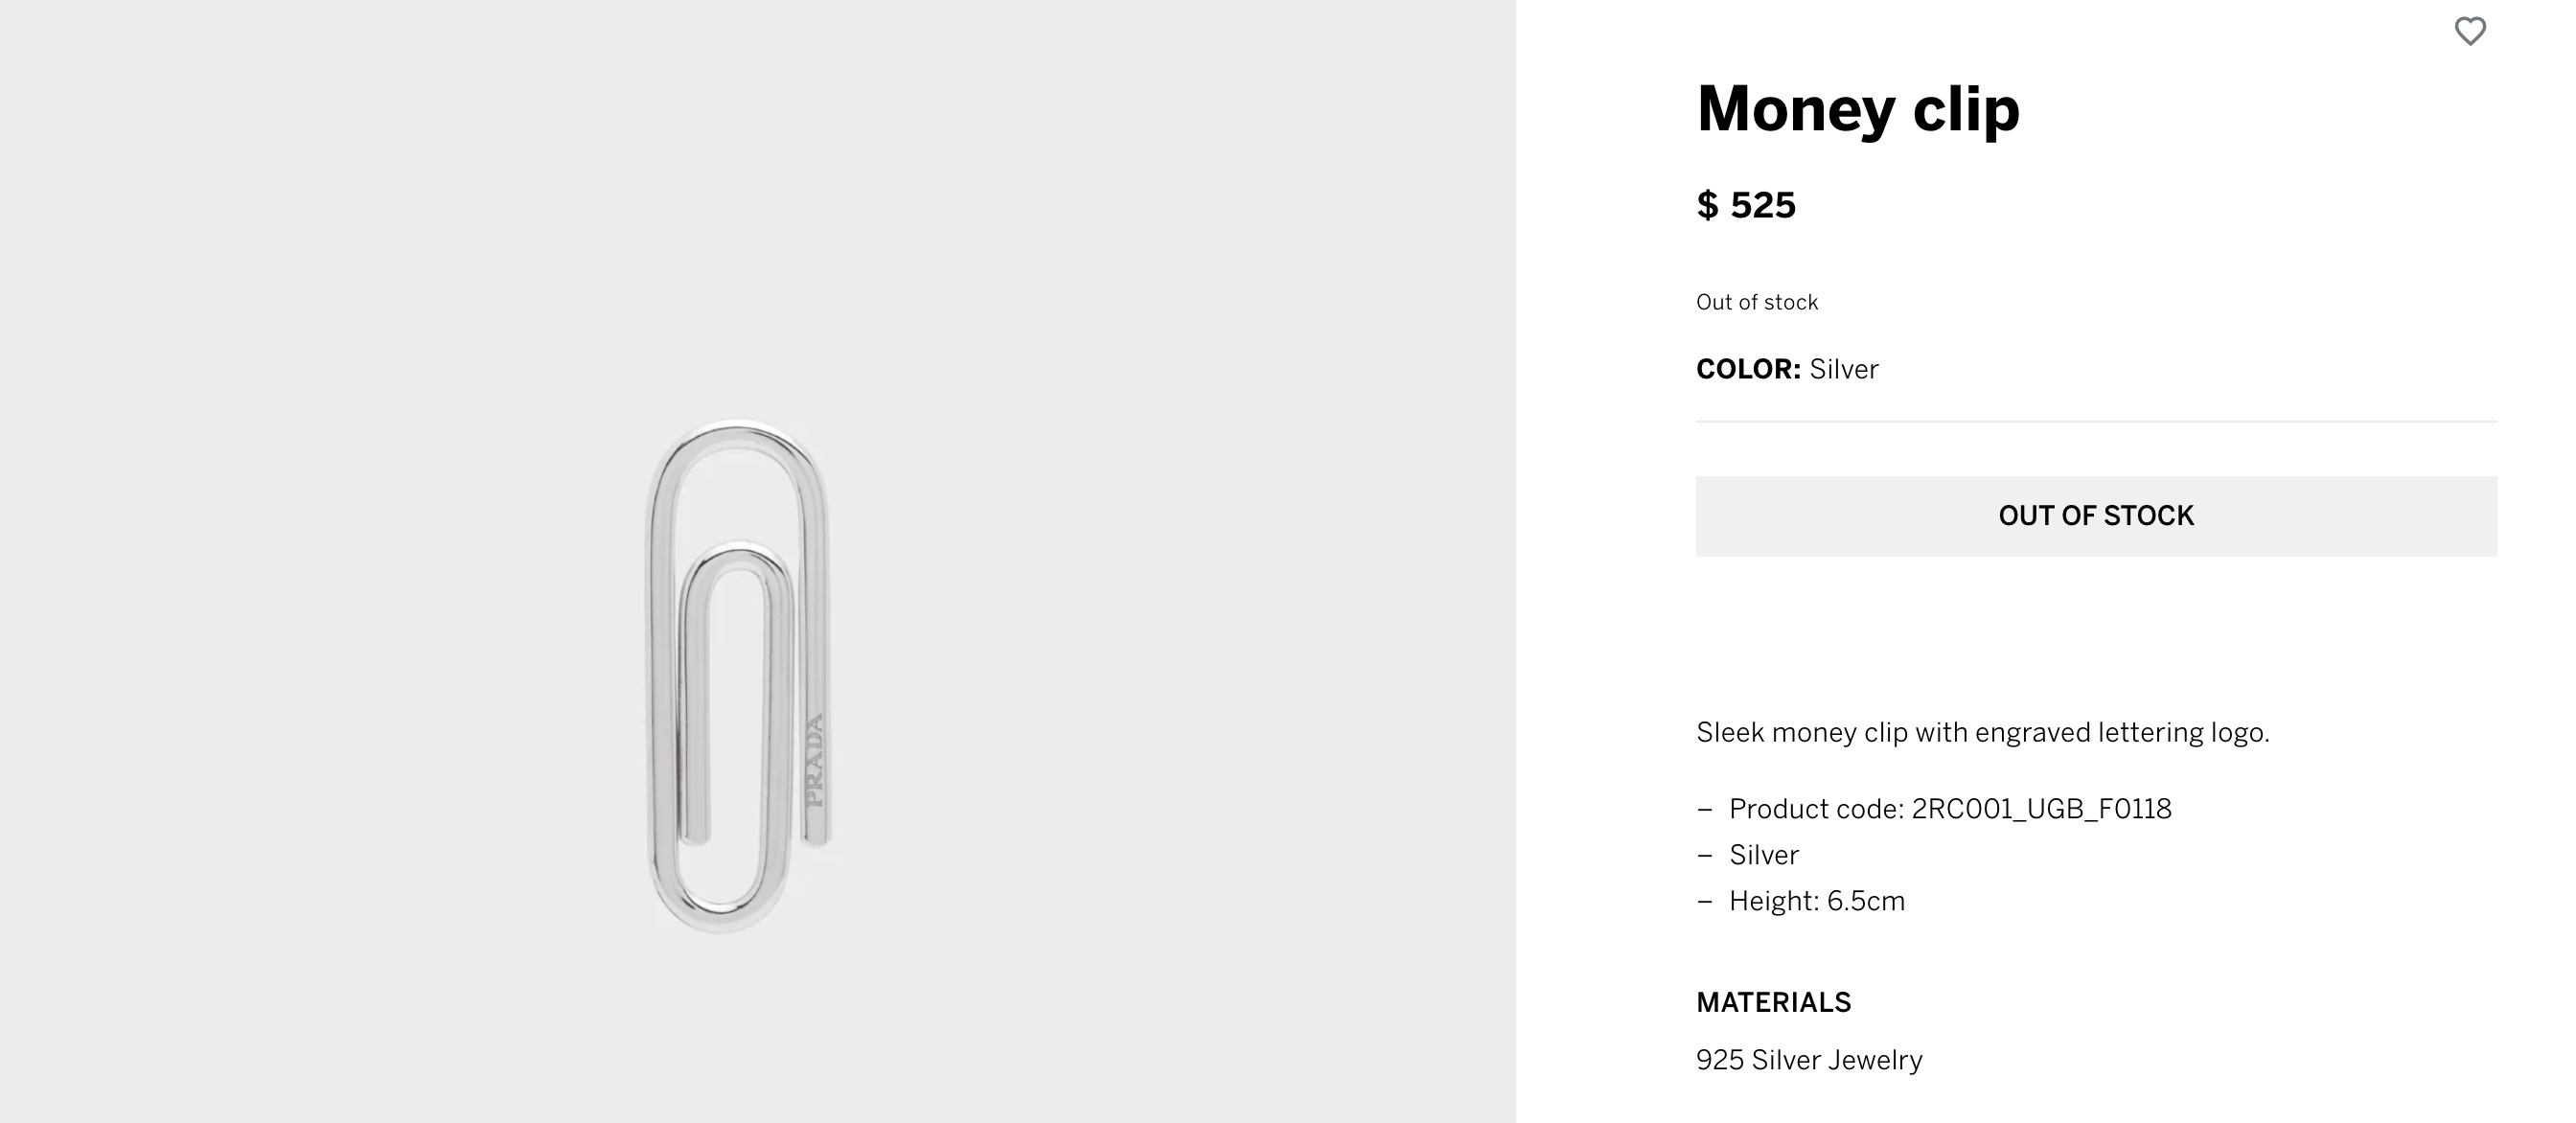
Task: Click the Silver bullet in details list
Action: click(1764, 855)
